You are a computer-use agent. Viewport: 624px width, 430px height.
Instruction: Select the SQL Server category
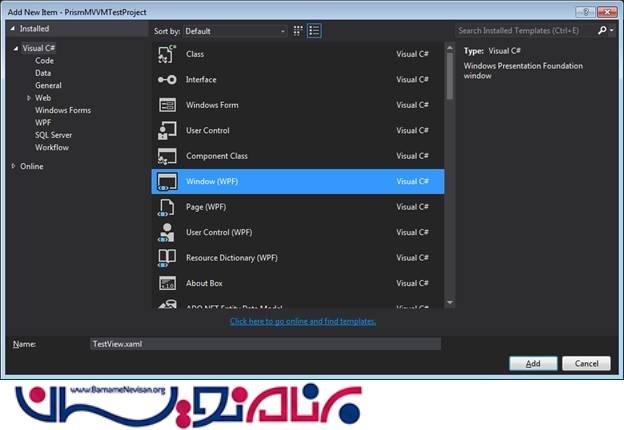53,135
